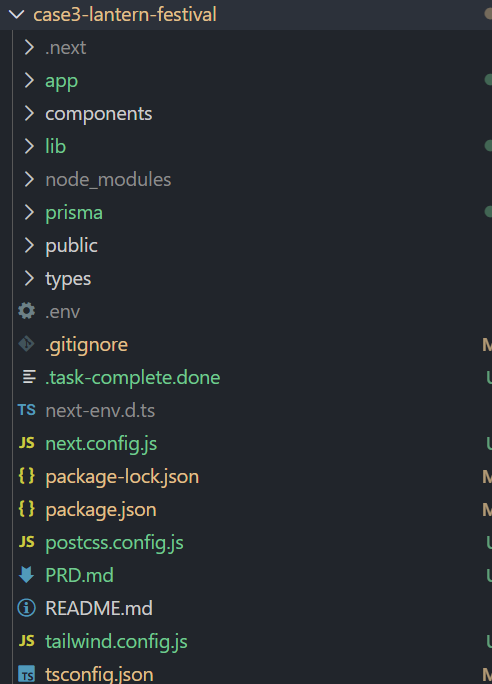Image resolution: width=492 pixels, height=684 pixels.
Task: Click the JS icon beside next.config.js
Action: (27, 443)
